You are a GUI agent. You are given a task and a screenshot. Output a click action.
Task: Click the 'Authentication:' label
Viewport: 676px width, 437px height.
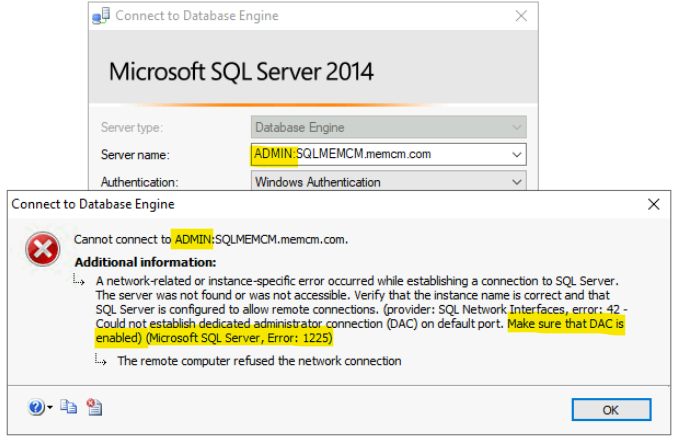pos(139,182)
